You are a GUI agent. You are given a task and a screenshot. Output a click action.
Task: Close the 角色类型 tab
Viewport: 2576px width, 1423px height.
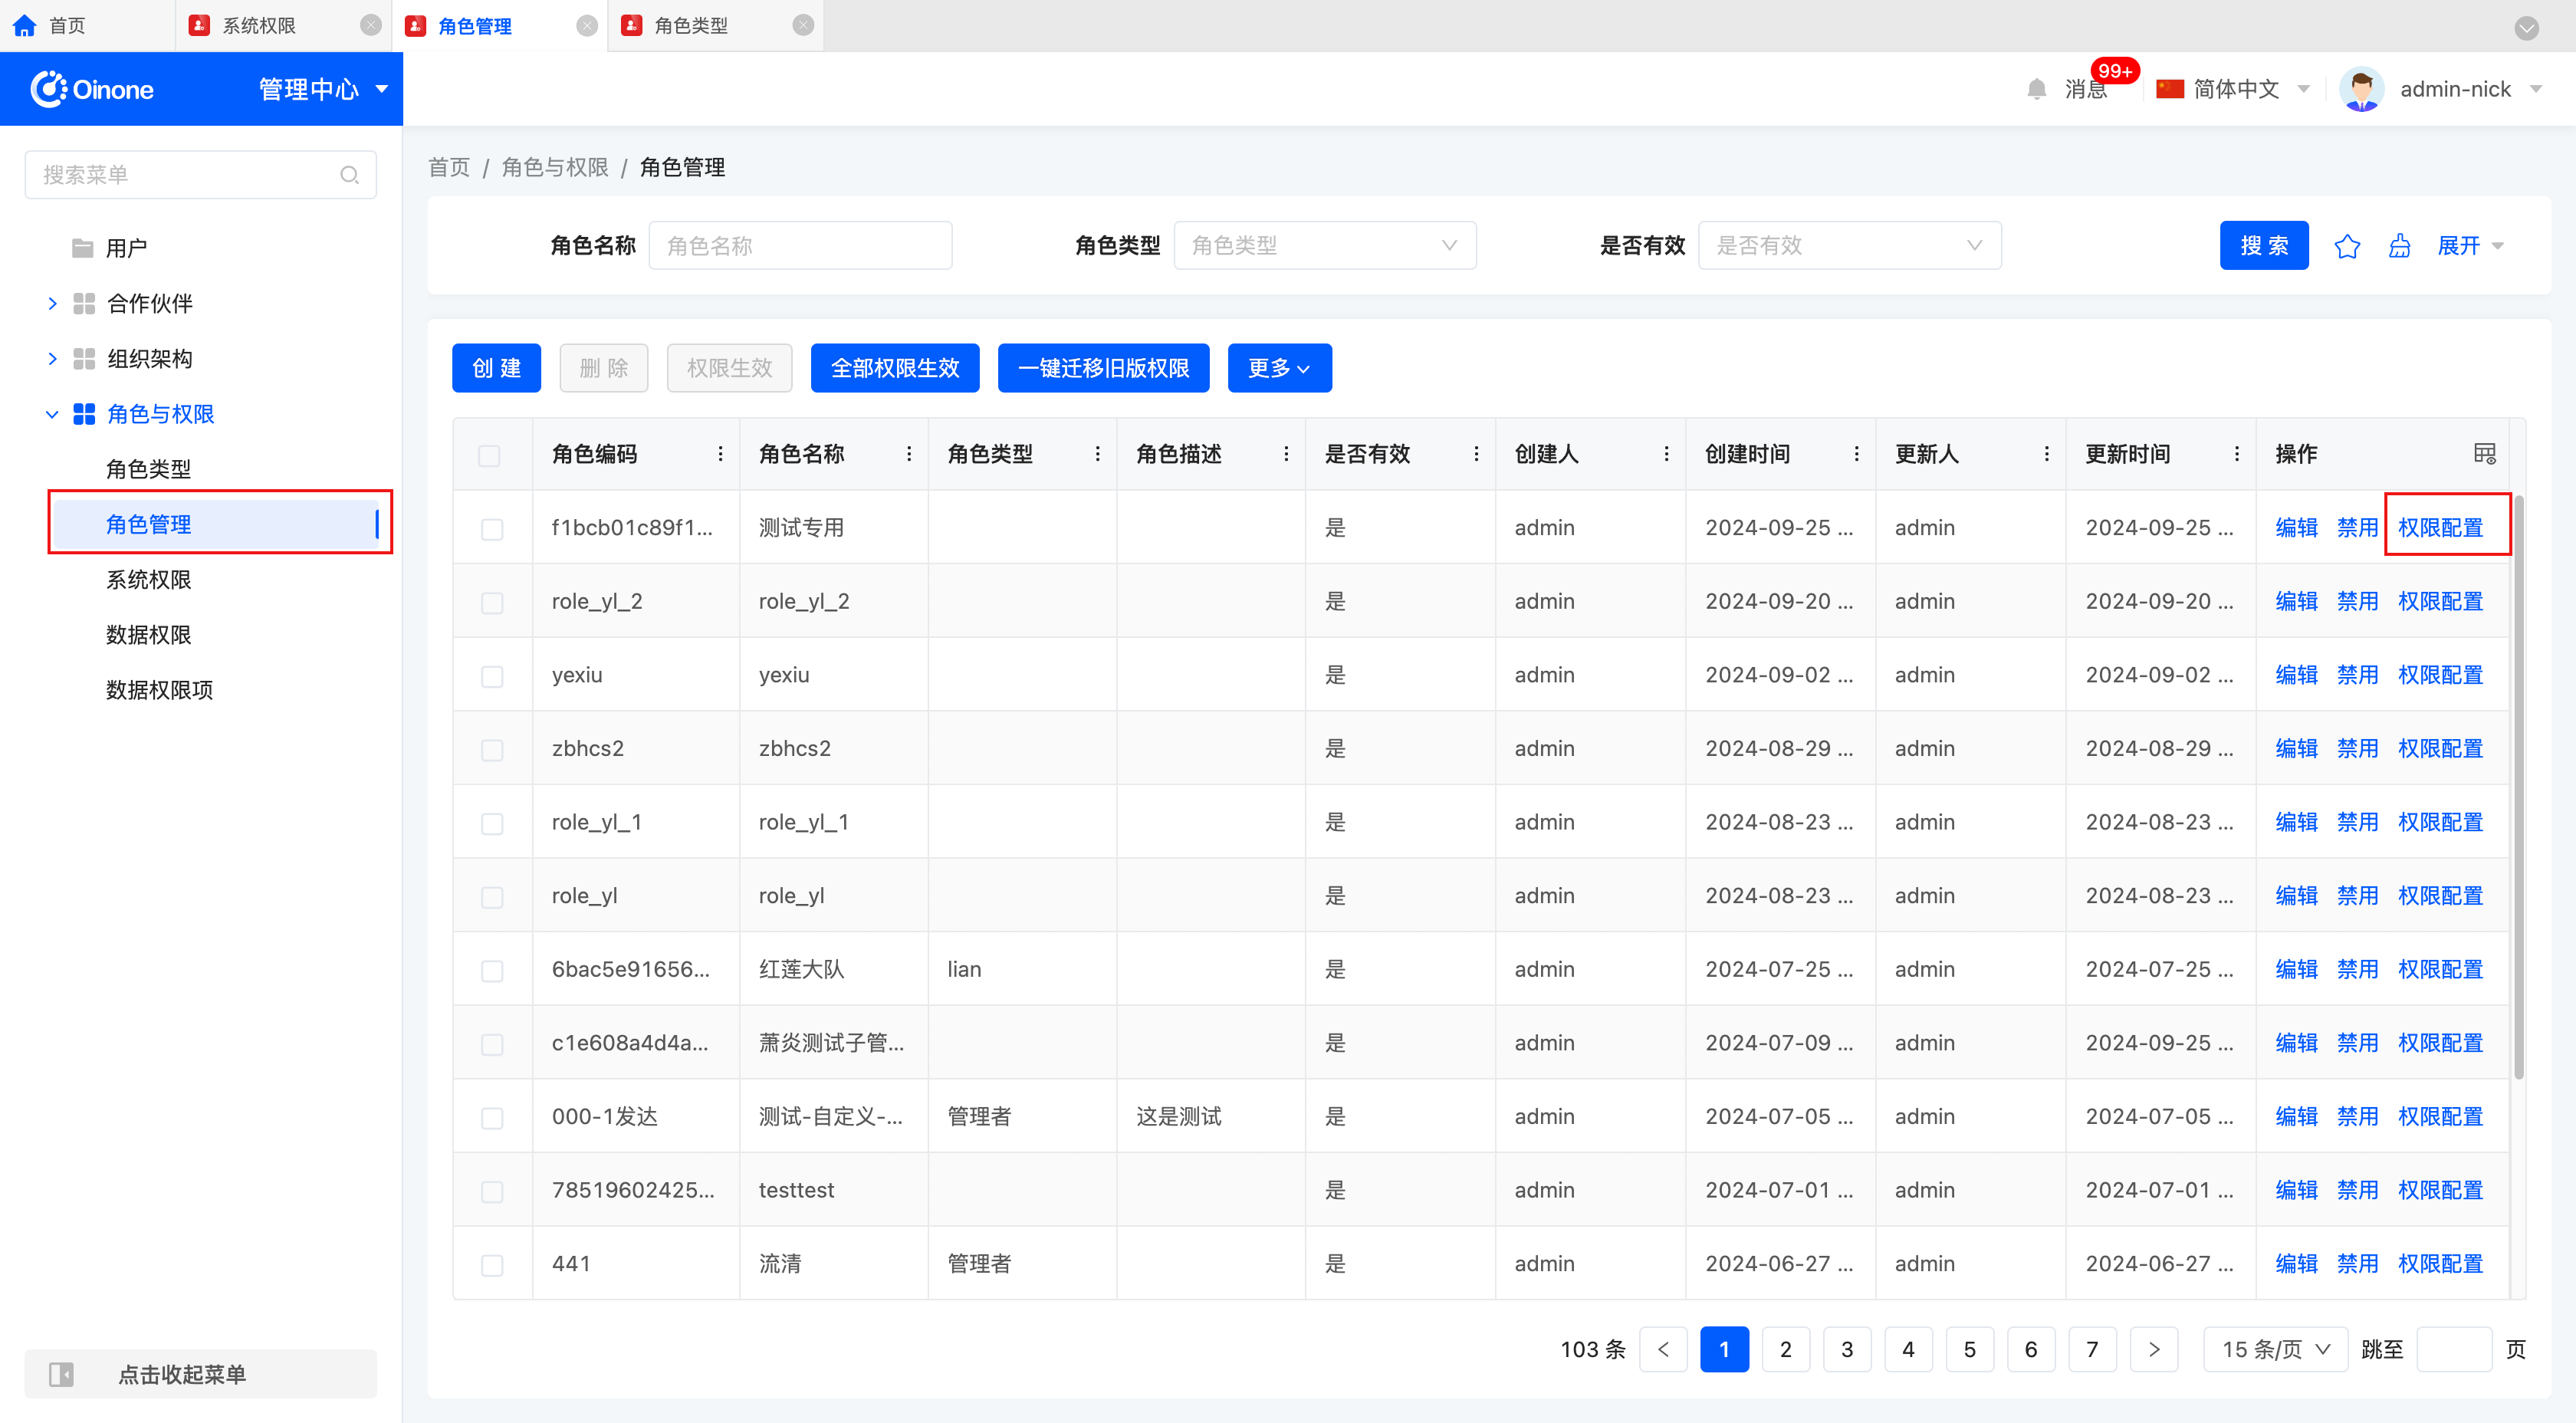tap(803, 25)
